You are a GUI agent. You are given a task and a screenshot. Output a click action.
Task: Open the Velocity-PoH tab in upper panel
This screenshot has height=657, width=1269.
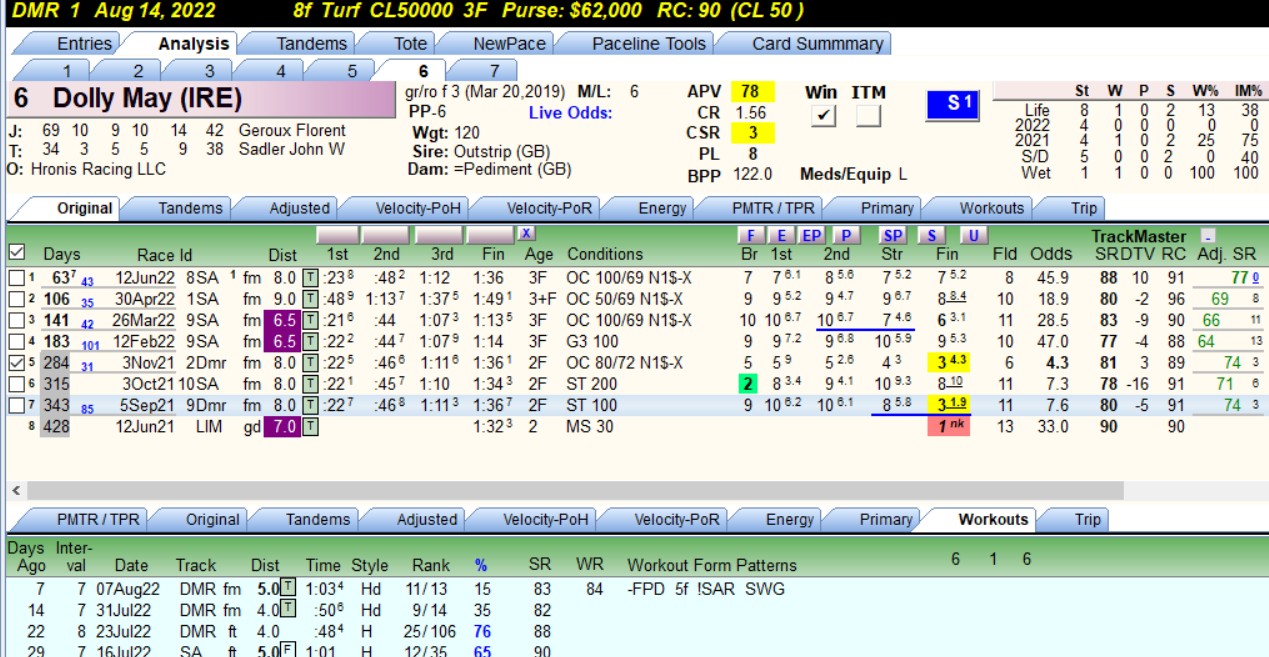(416, 208)
